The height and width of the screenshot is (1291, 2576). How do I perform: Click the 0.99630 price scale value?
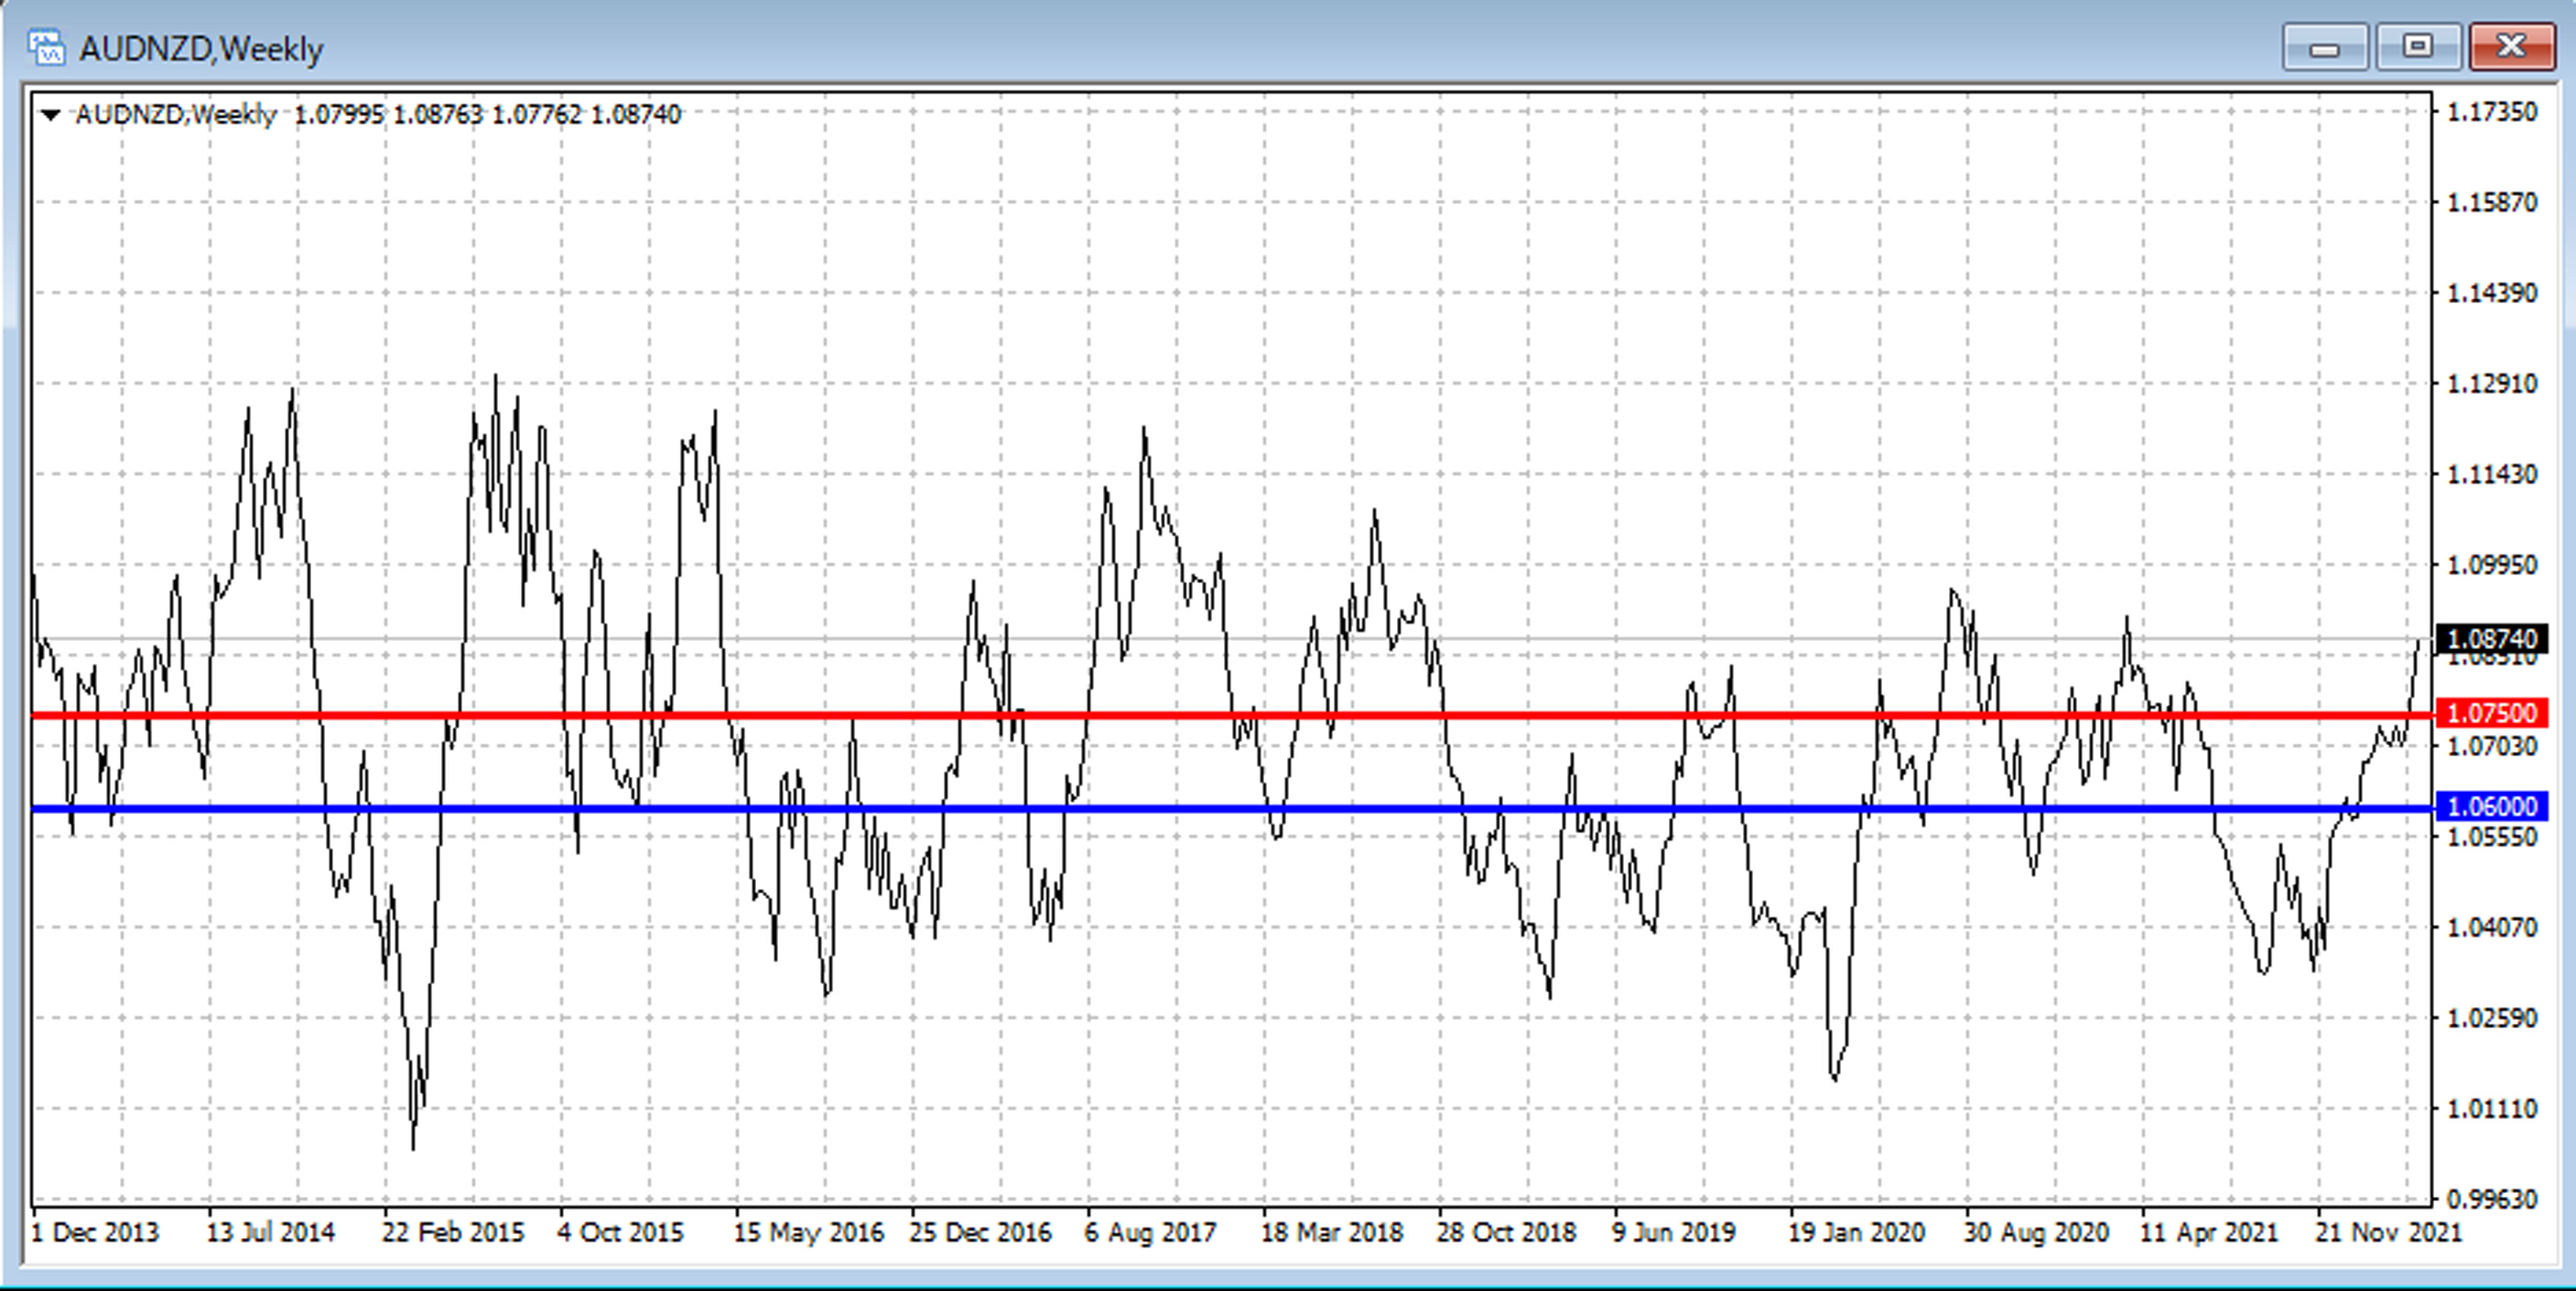point(2491,1198)
